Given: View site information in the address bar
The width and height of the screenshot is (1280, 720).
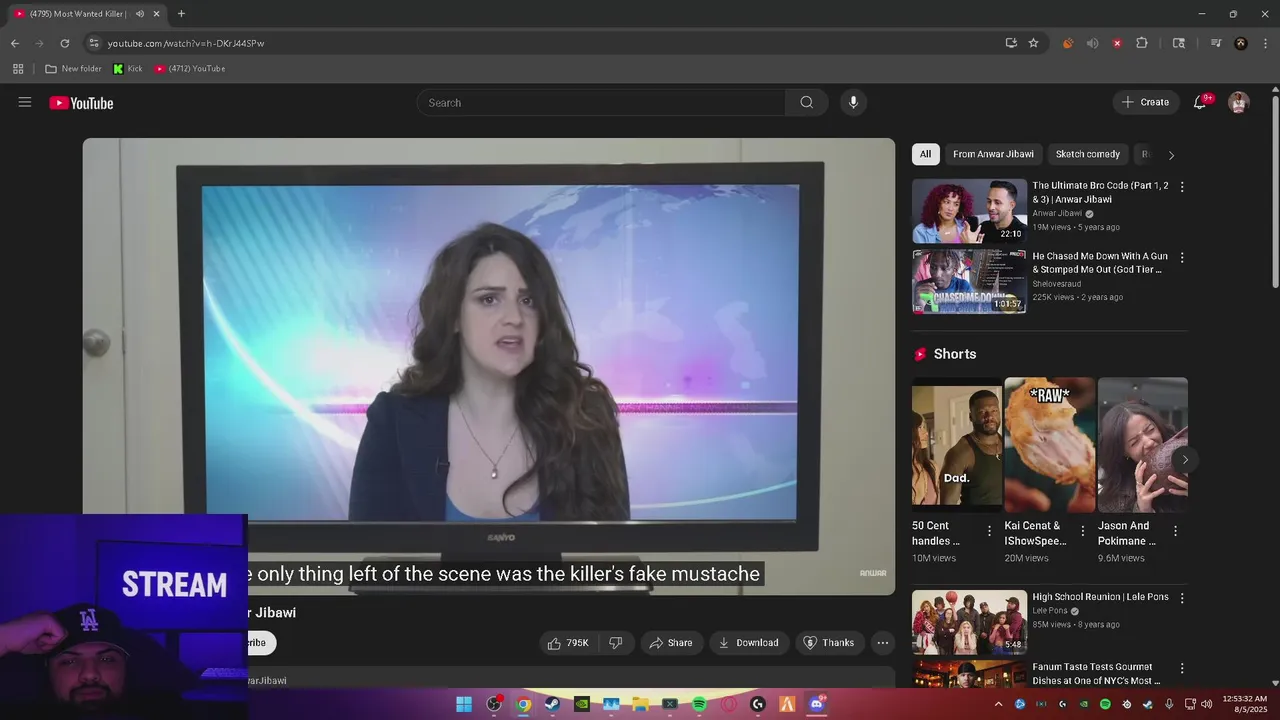Looking at the screenshot, I should pyautogui.click(x=94, y=43).
